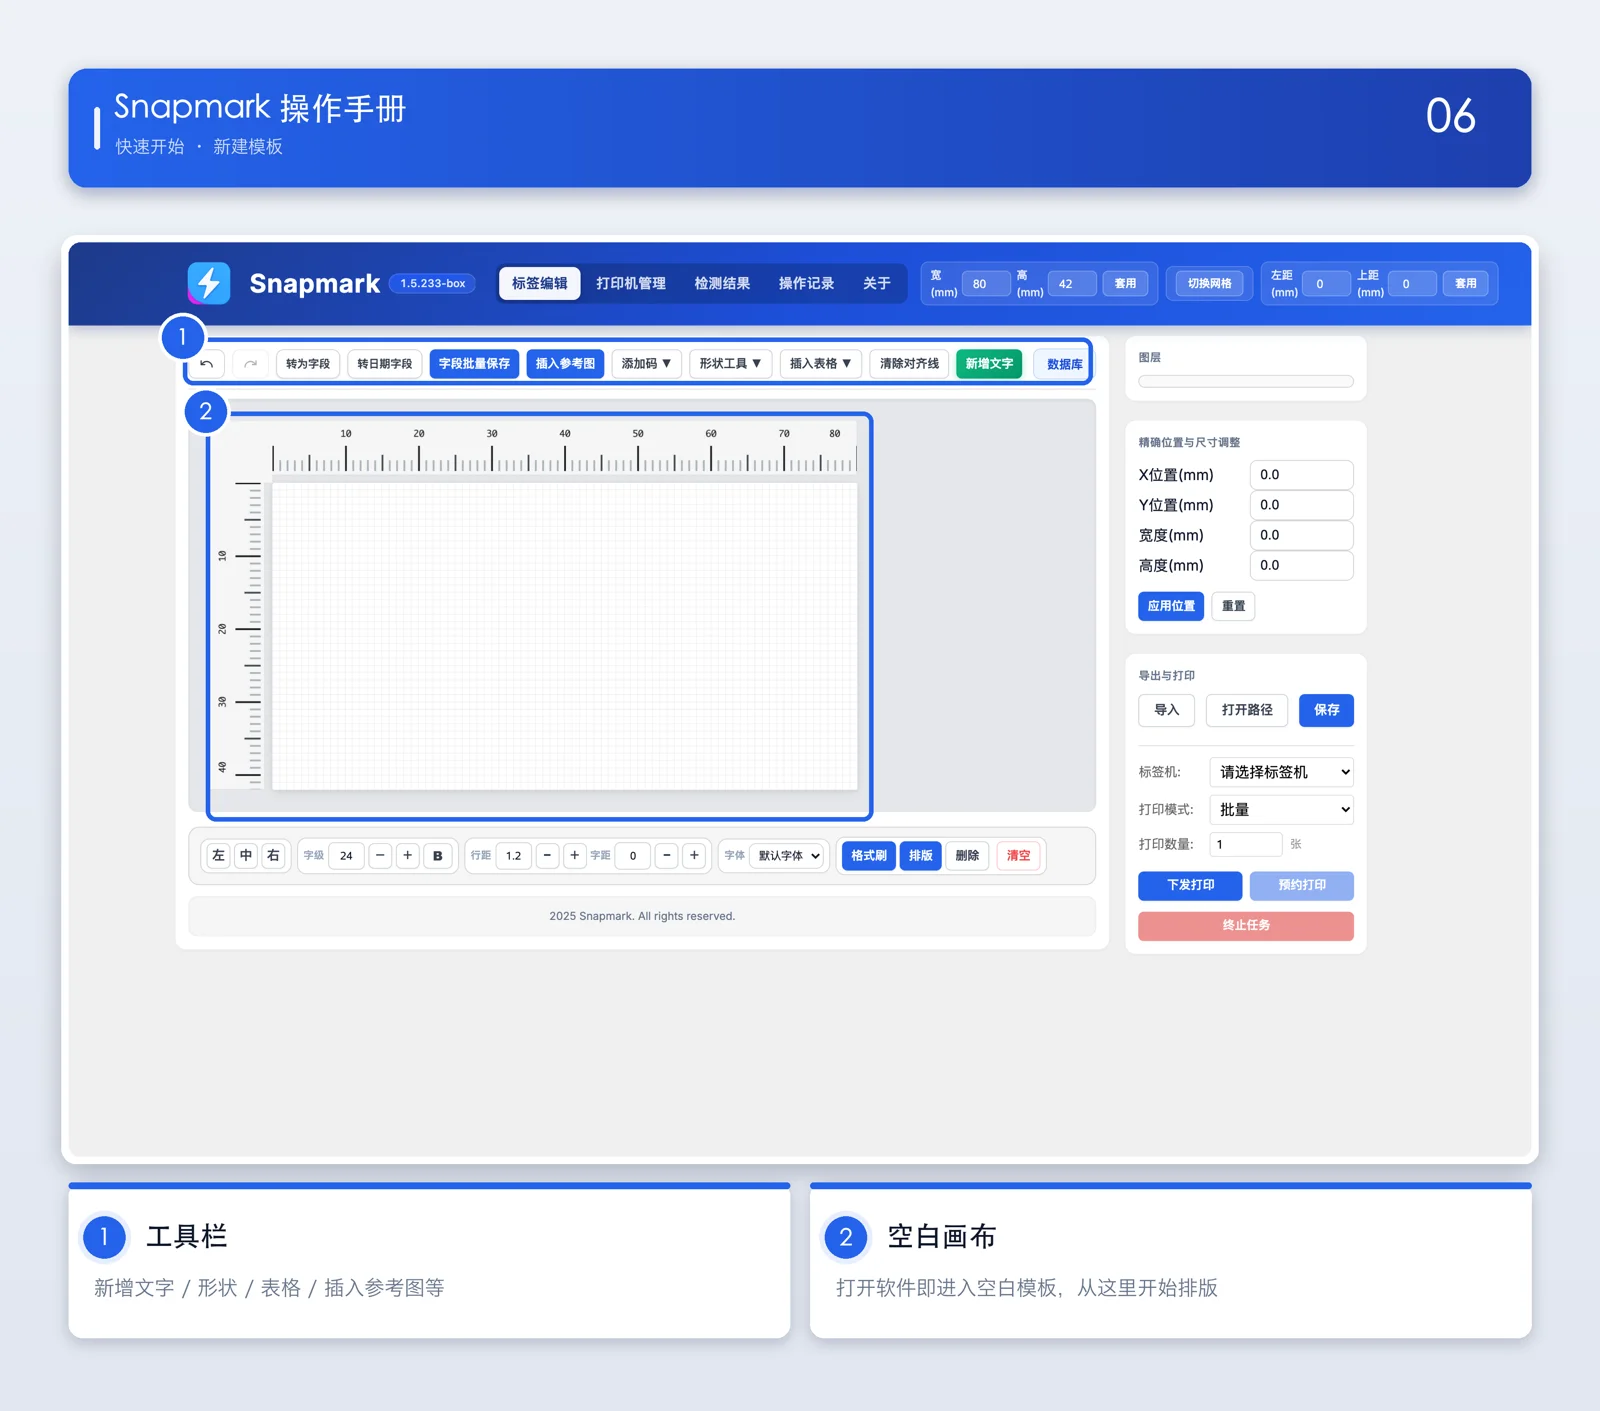
Task: Click the 下发打印 print button
Action: tap(1191, 886)
